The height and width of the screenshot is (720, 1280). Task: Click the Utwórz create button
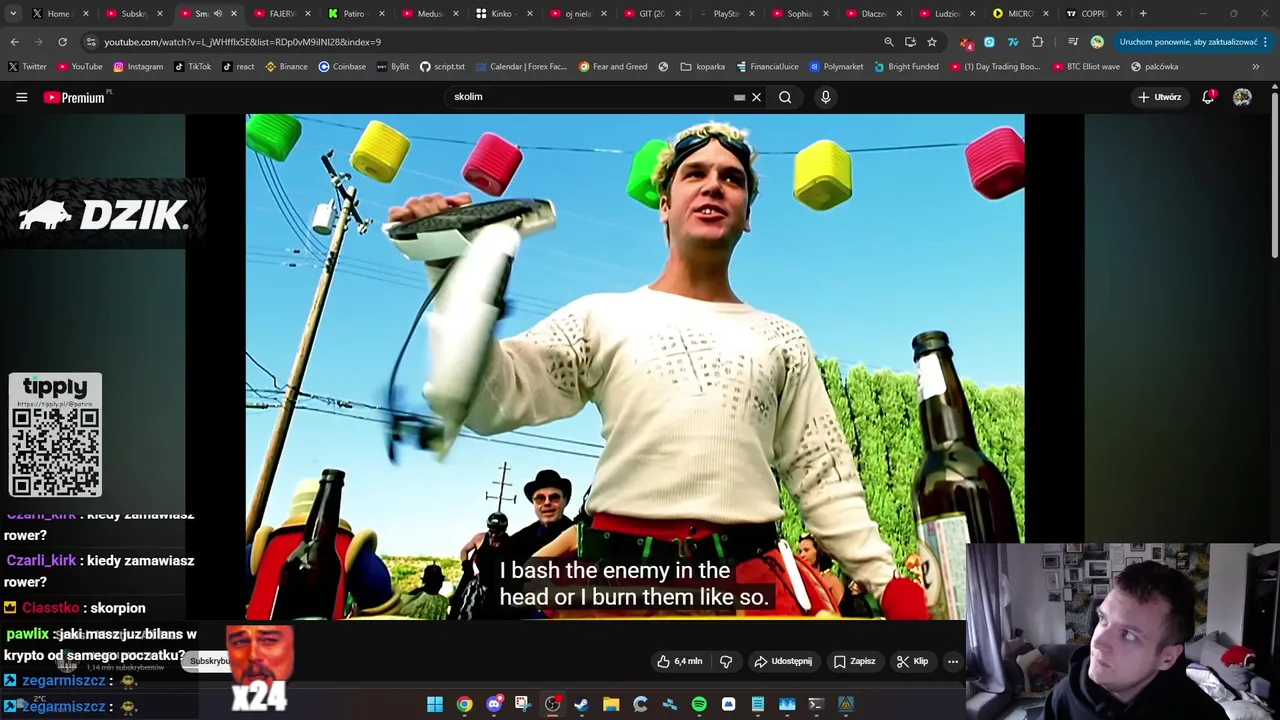1160,97
